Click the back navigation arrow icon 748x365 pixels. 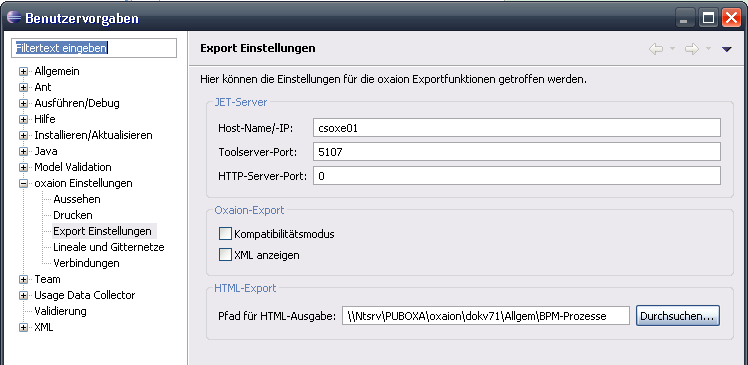656,49
